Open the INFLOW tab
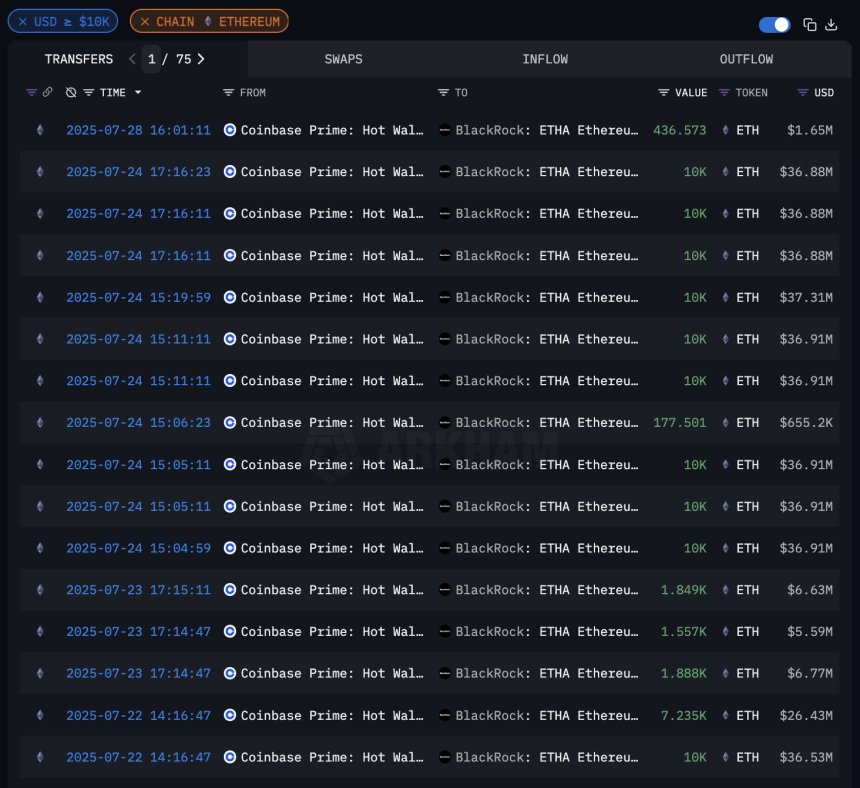 click(545, 59)
